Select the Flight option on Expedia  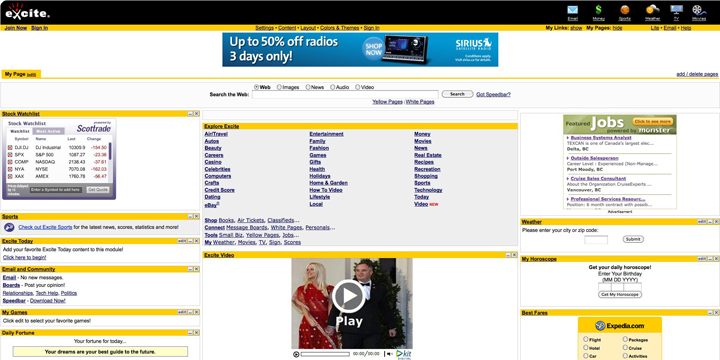click(x=585, y=339)
